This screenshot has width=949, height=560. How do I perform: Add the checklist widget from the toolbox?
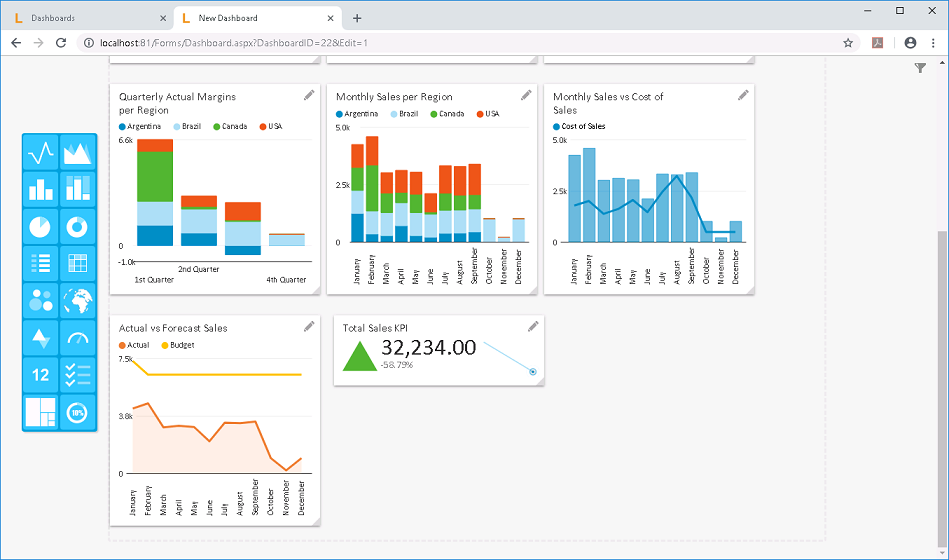[78, 375]
